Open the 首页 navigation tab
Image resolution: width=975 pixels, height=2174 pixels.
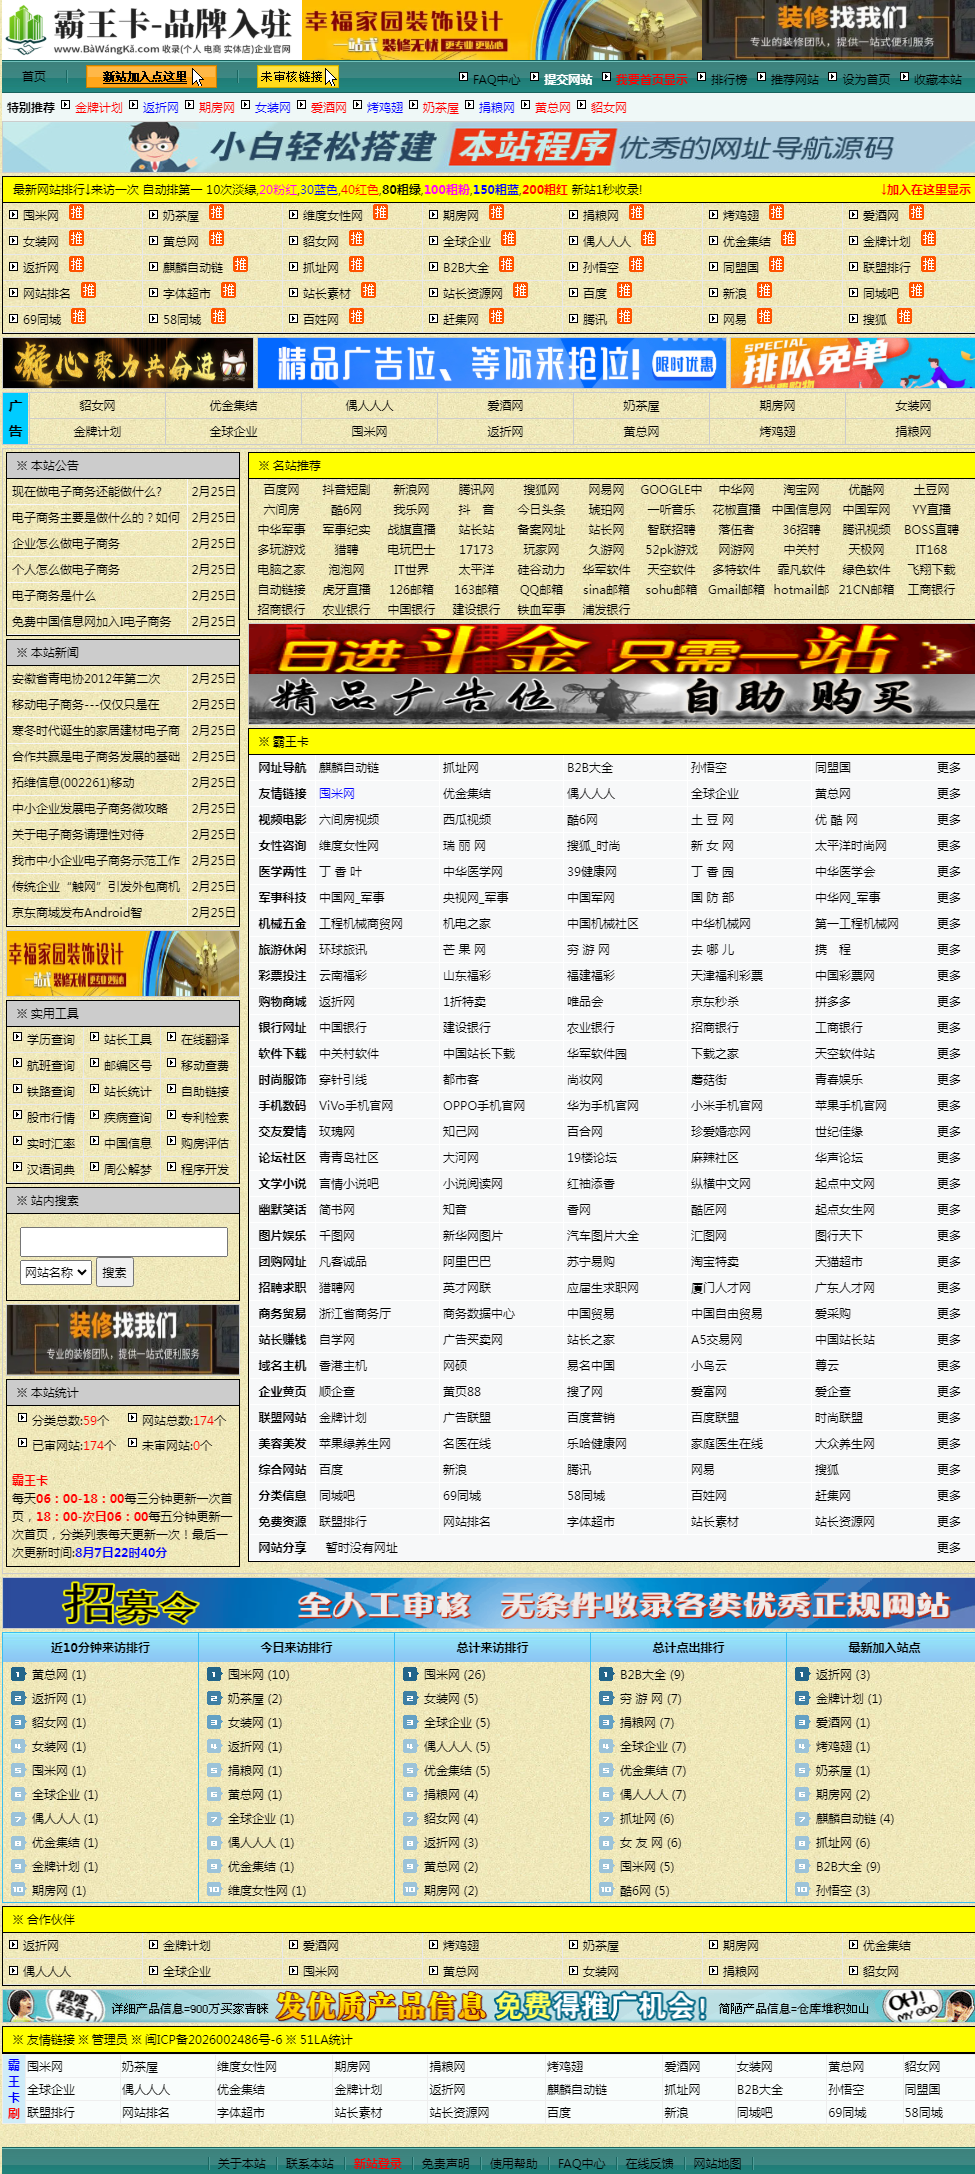(x=35, y=76)
